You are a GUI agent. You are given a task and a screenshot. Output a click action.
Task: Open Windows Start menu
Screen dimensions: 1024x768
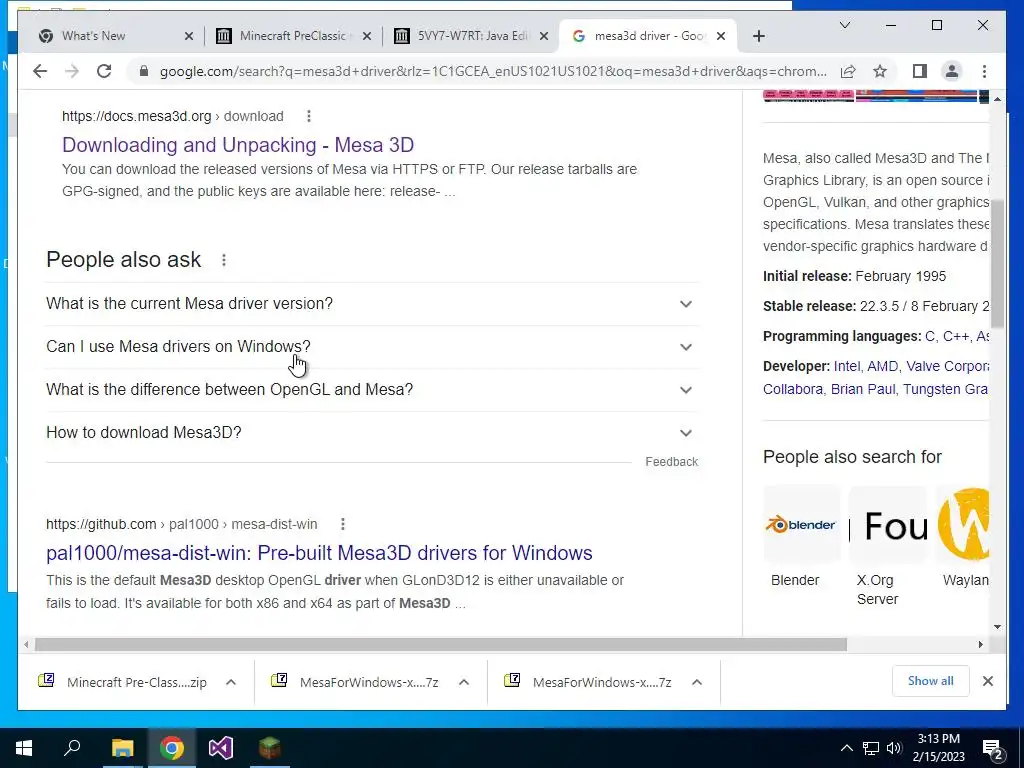[x=24, y=748]
